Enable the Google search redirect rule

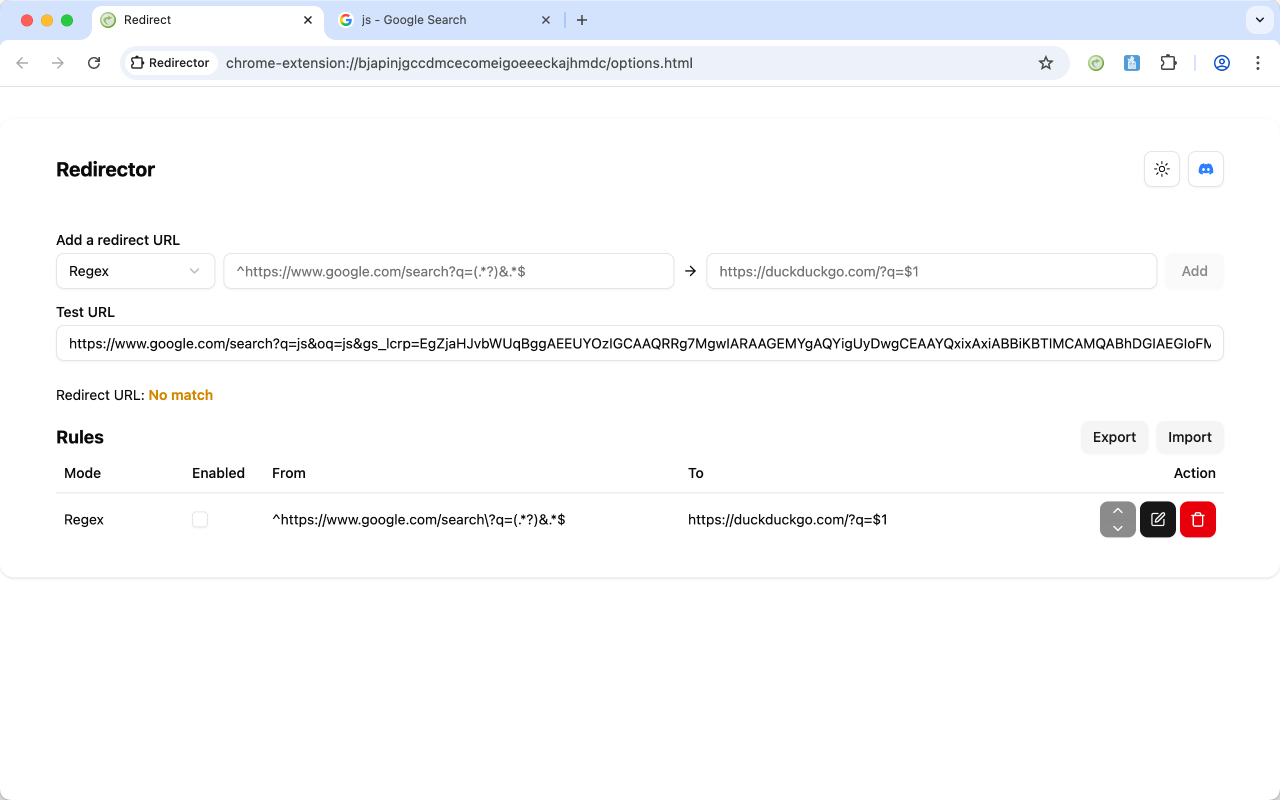coord(200,519)
